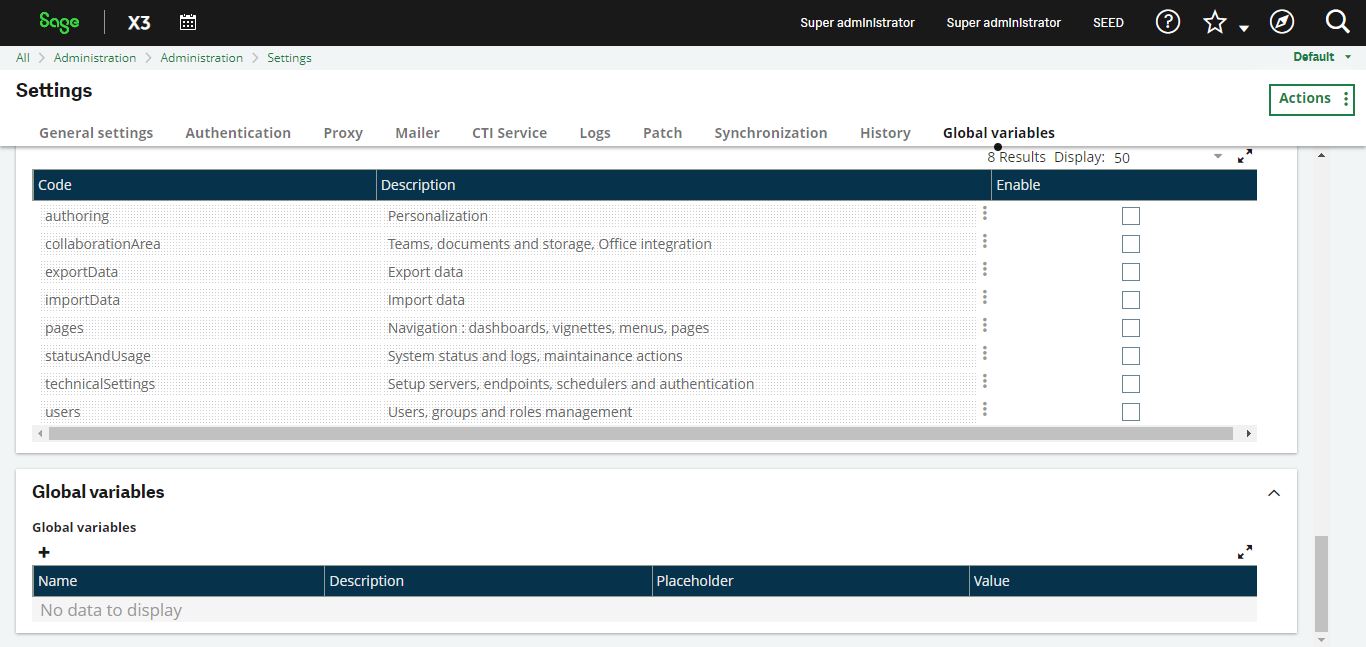Click the compass navigation icon
This screenshot has height=647, width=1366.
[1282, 21]
